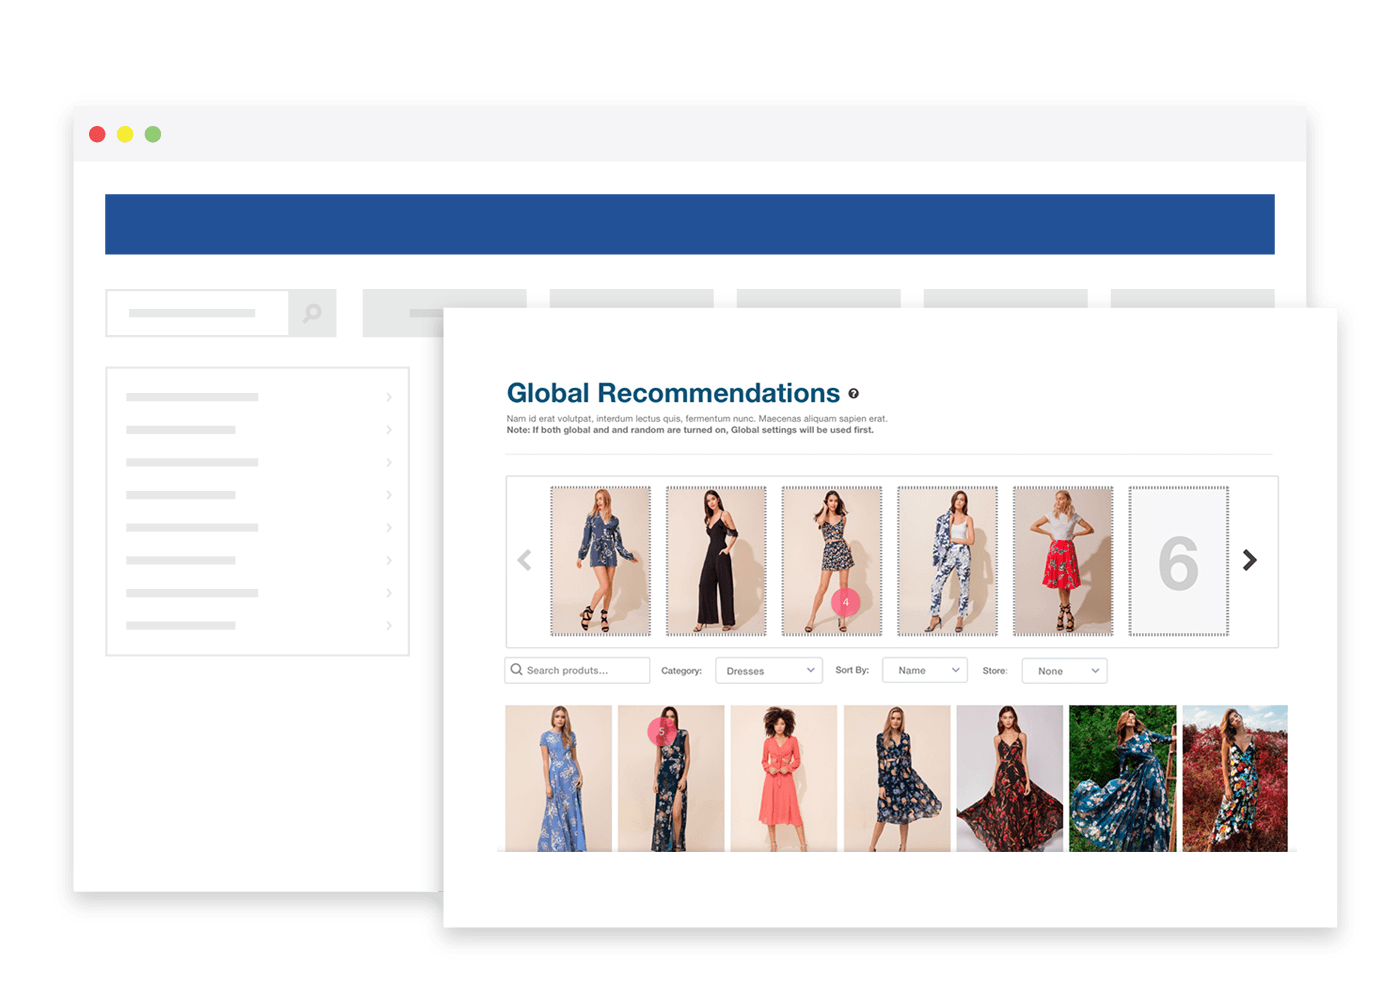The width and height of the screenshot is (1400, 1000).
Task: Open the Category dropdown showing Dresses
Action: click(x=768, y=670)
